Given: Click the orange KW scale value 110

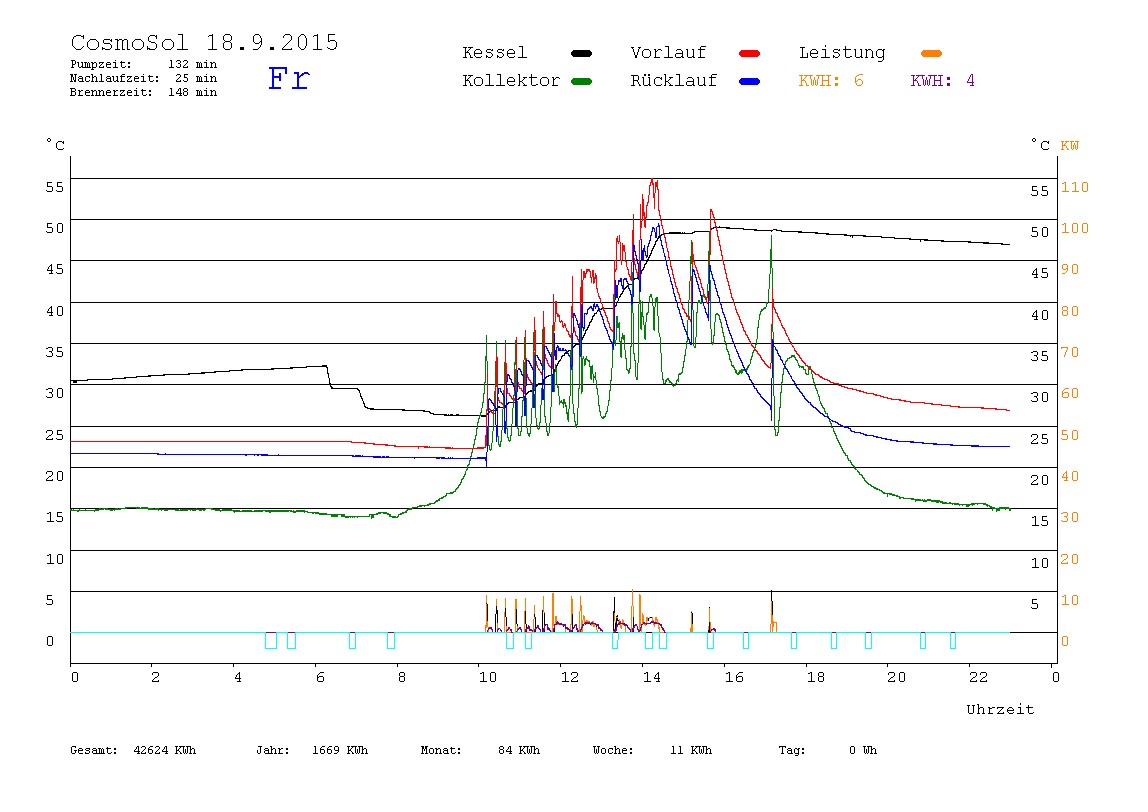Looking at the screenshot, I should click(x=1075, y=187).
